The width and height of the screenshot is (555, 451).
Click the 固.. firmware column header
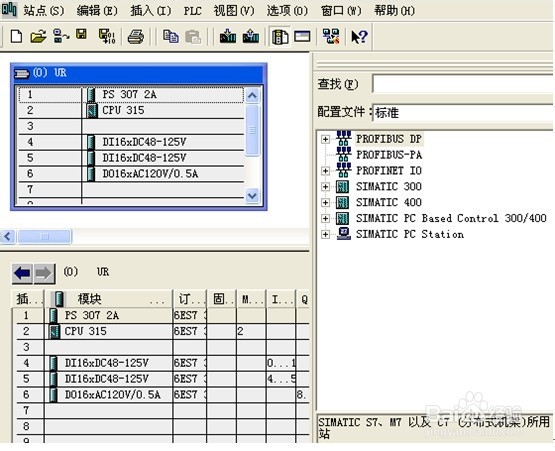[222, 299]
